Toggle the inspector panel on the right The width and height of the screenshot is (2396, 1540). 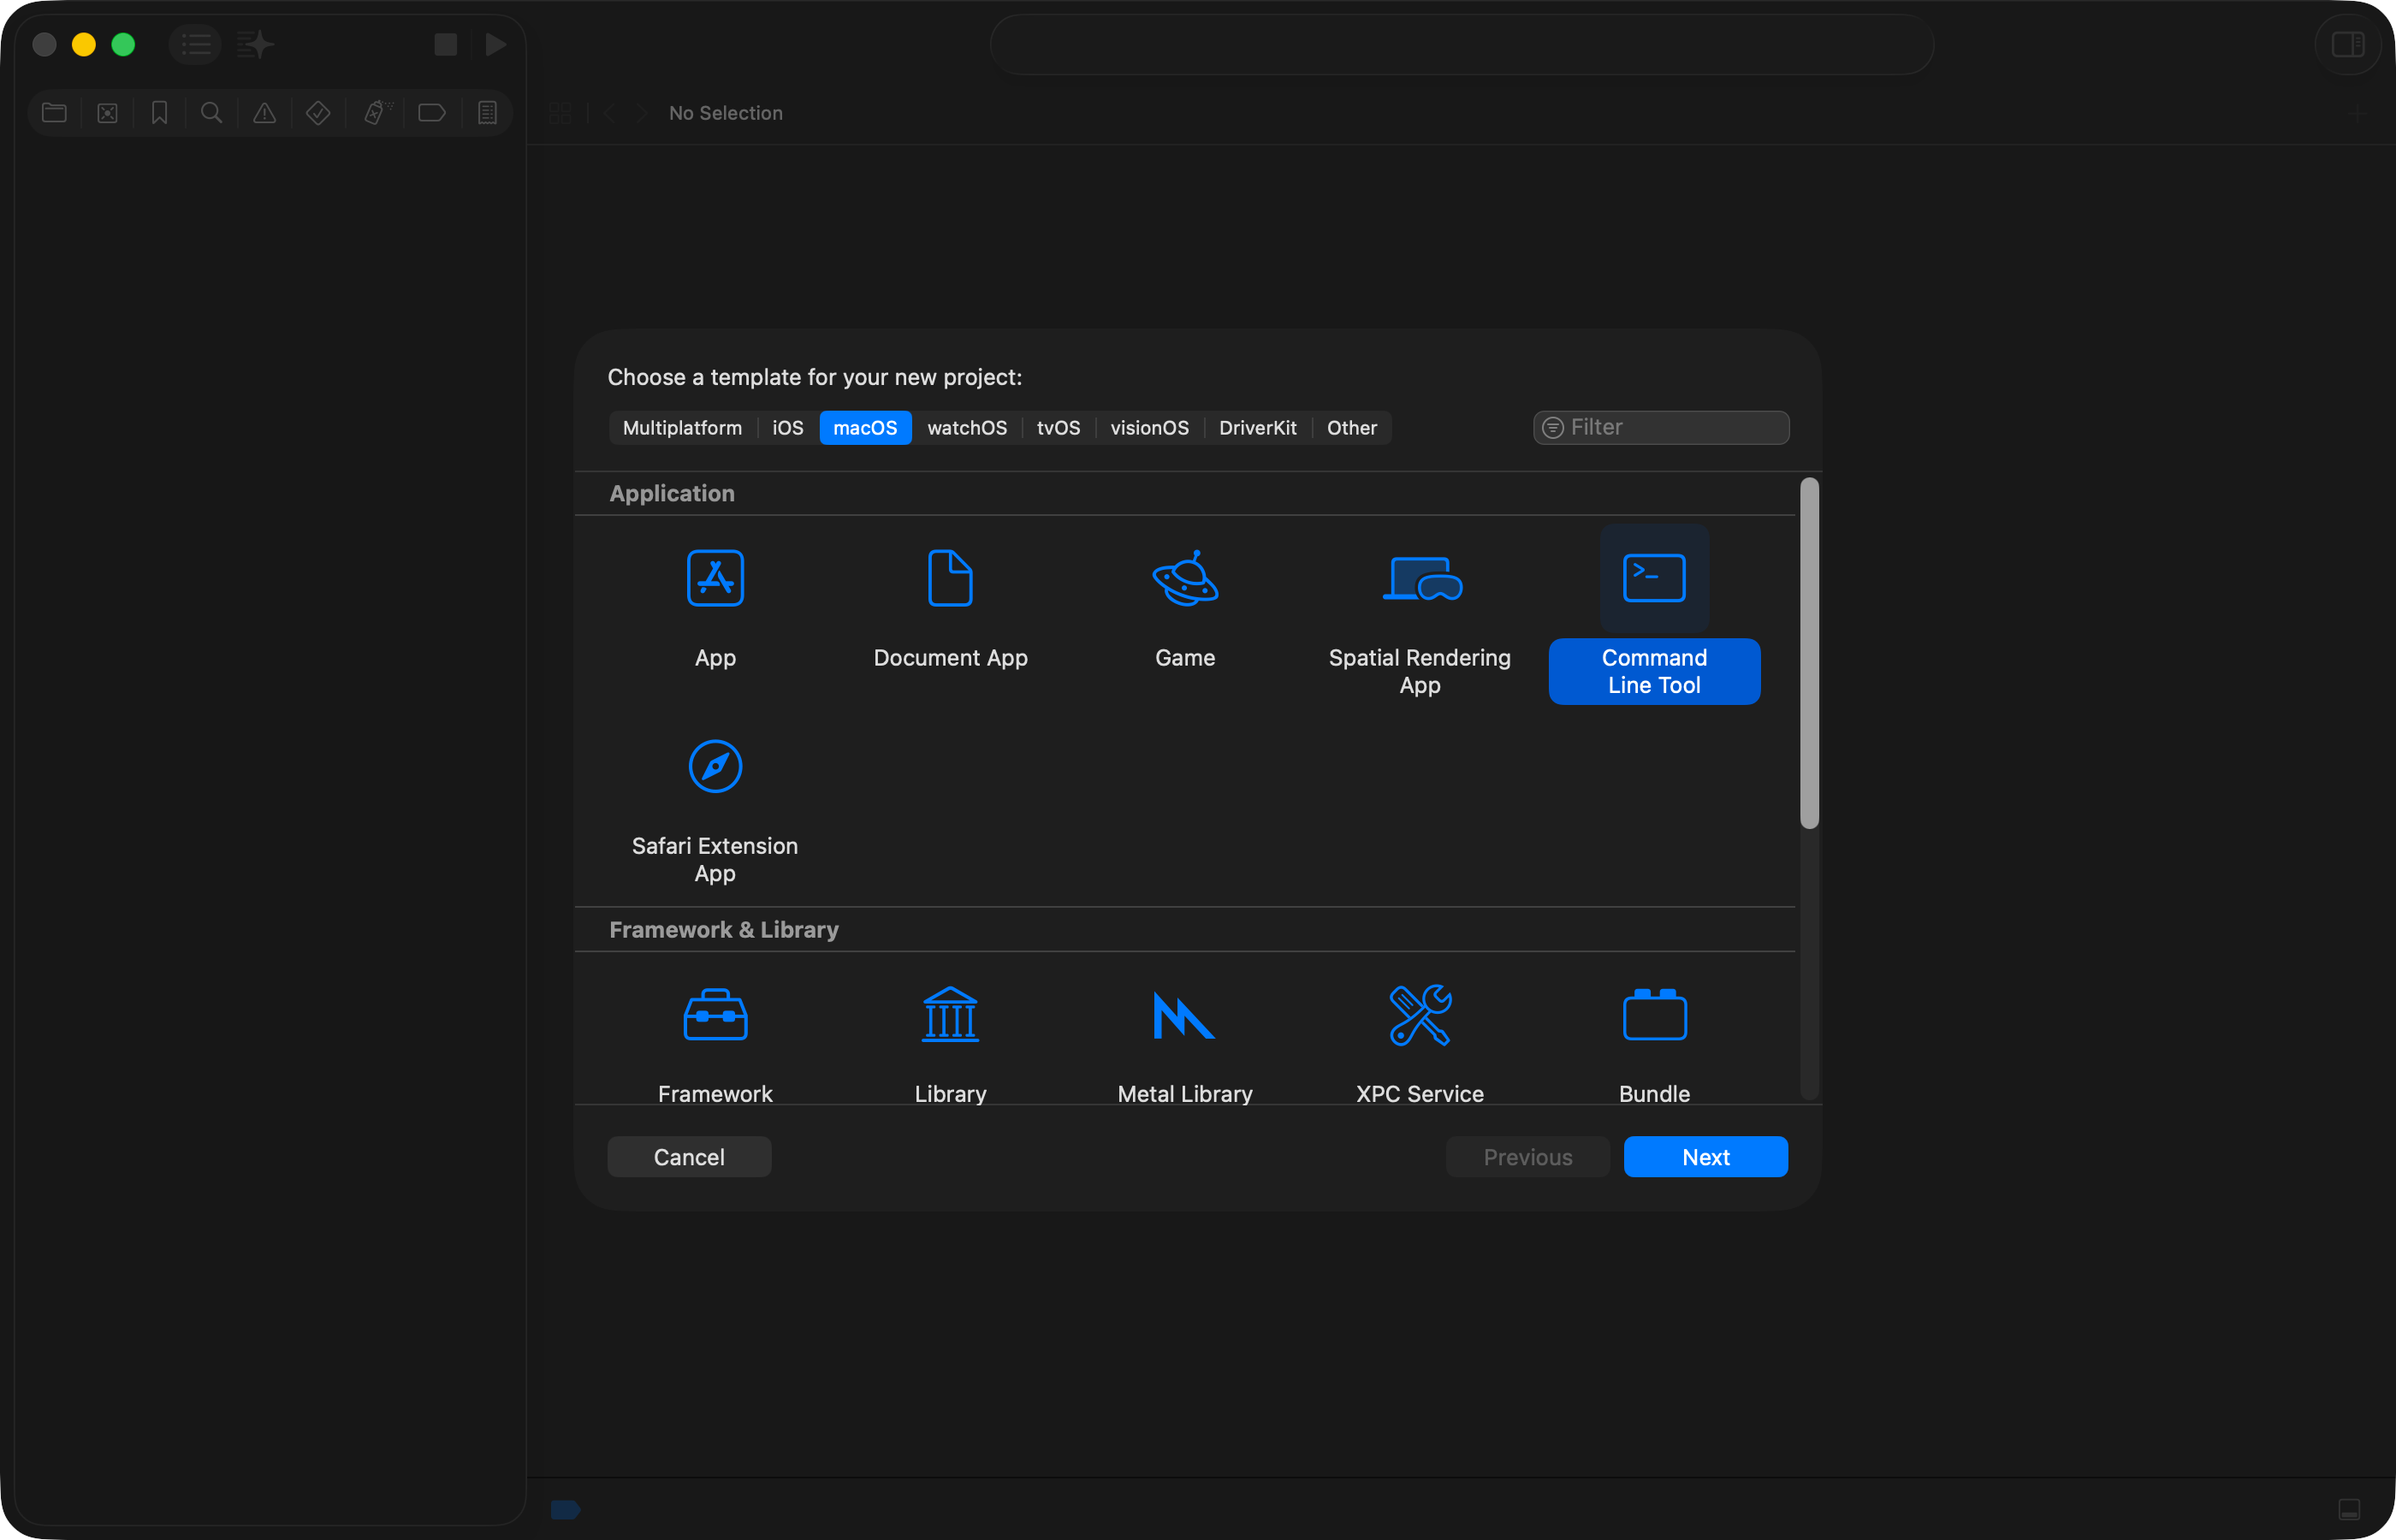pyautogui.click(x=2347, y=45)
